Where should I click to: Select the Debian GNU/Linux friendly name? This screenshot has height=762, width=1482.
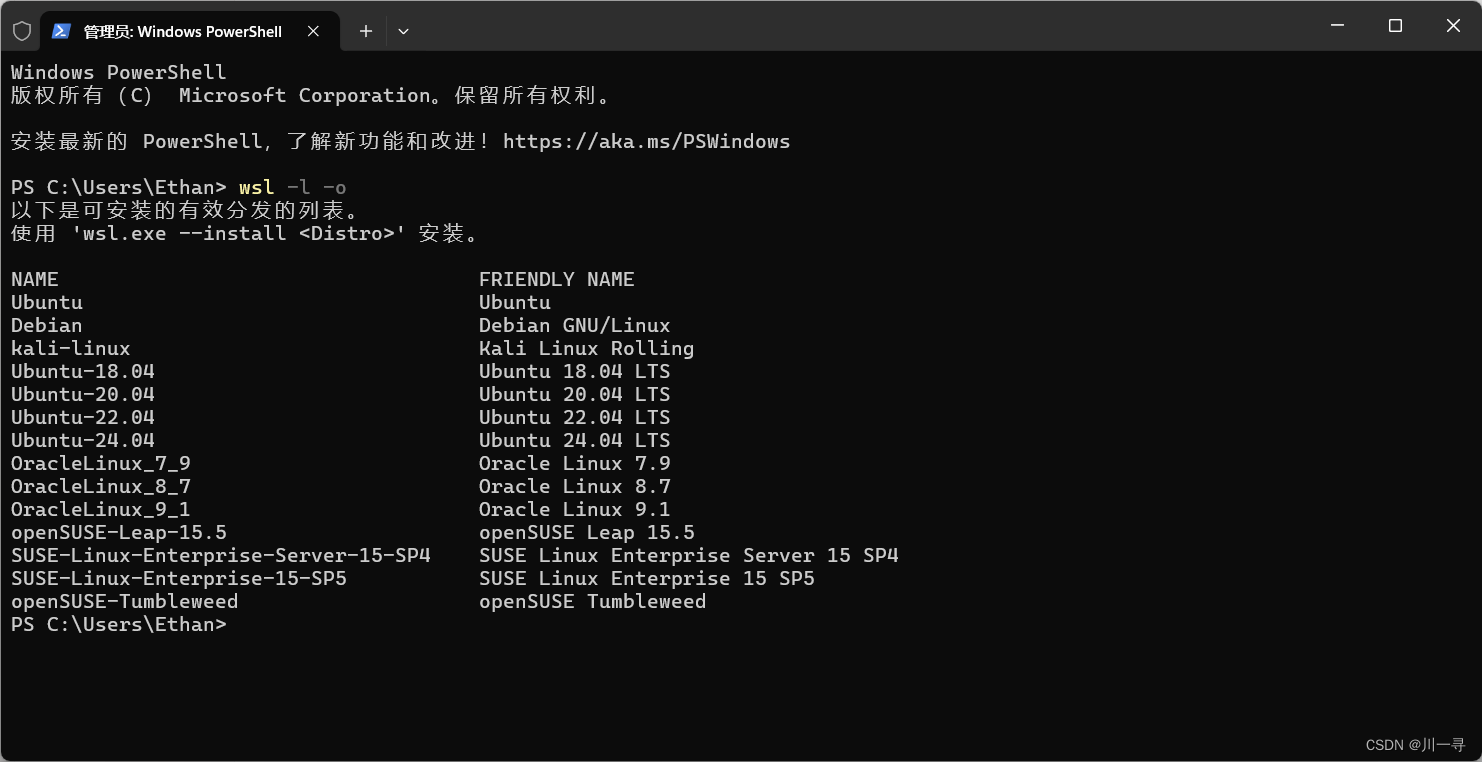coord(574,325)
